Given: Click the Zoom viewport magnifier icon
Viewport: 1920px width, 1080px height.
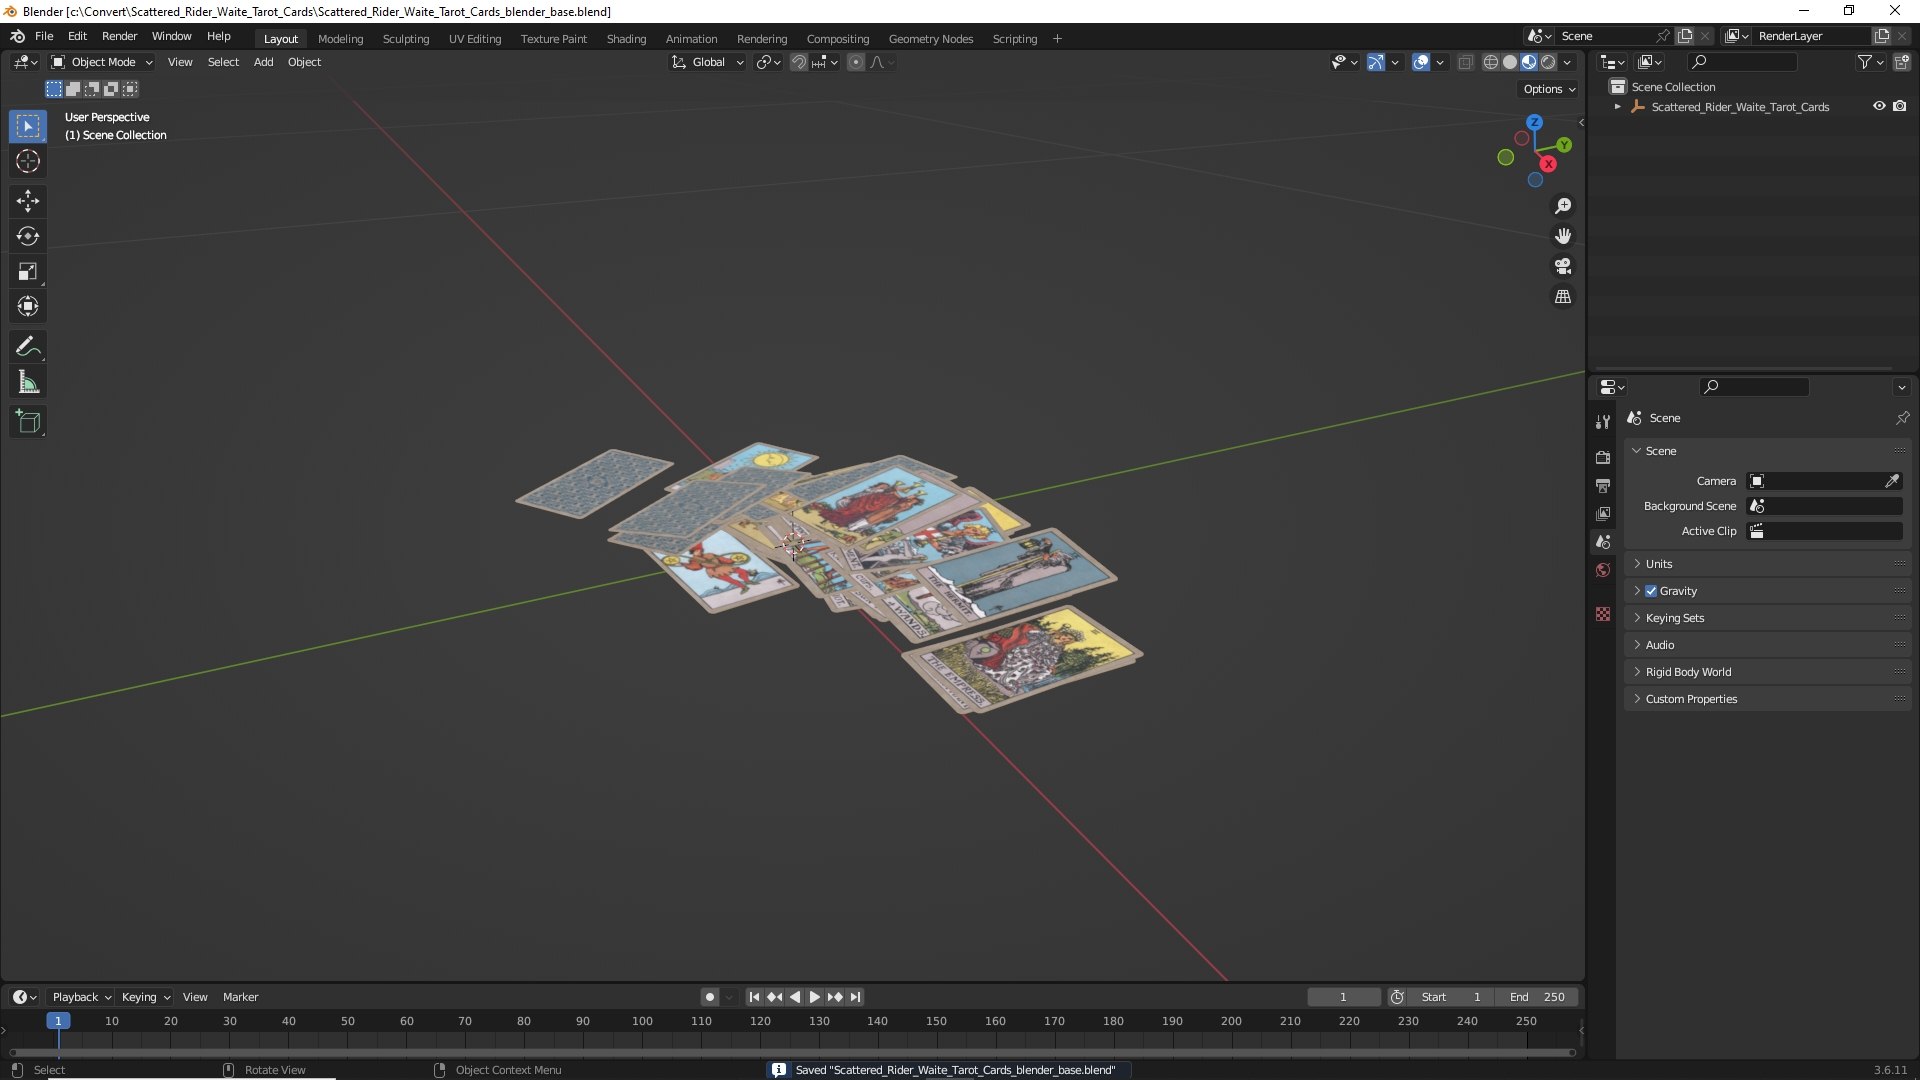Looking at the screenshot, I should pyautogui.click(x=1563, y=206).
